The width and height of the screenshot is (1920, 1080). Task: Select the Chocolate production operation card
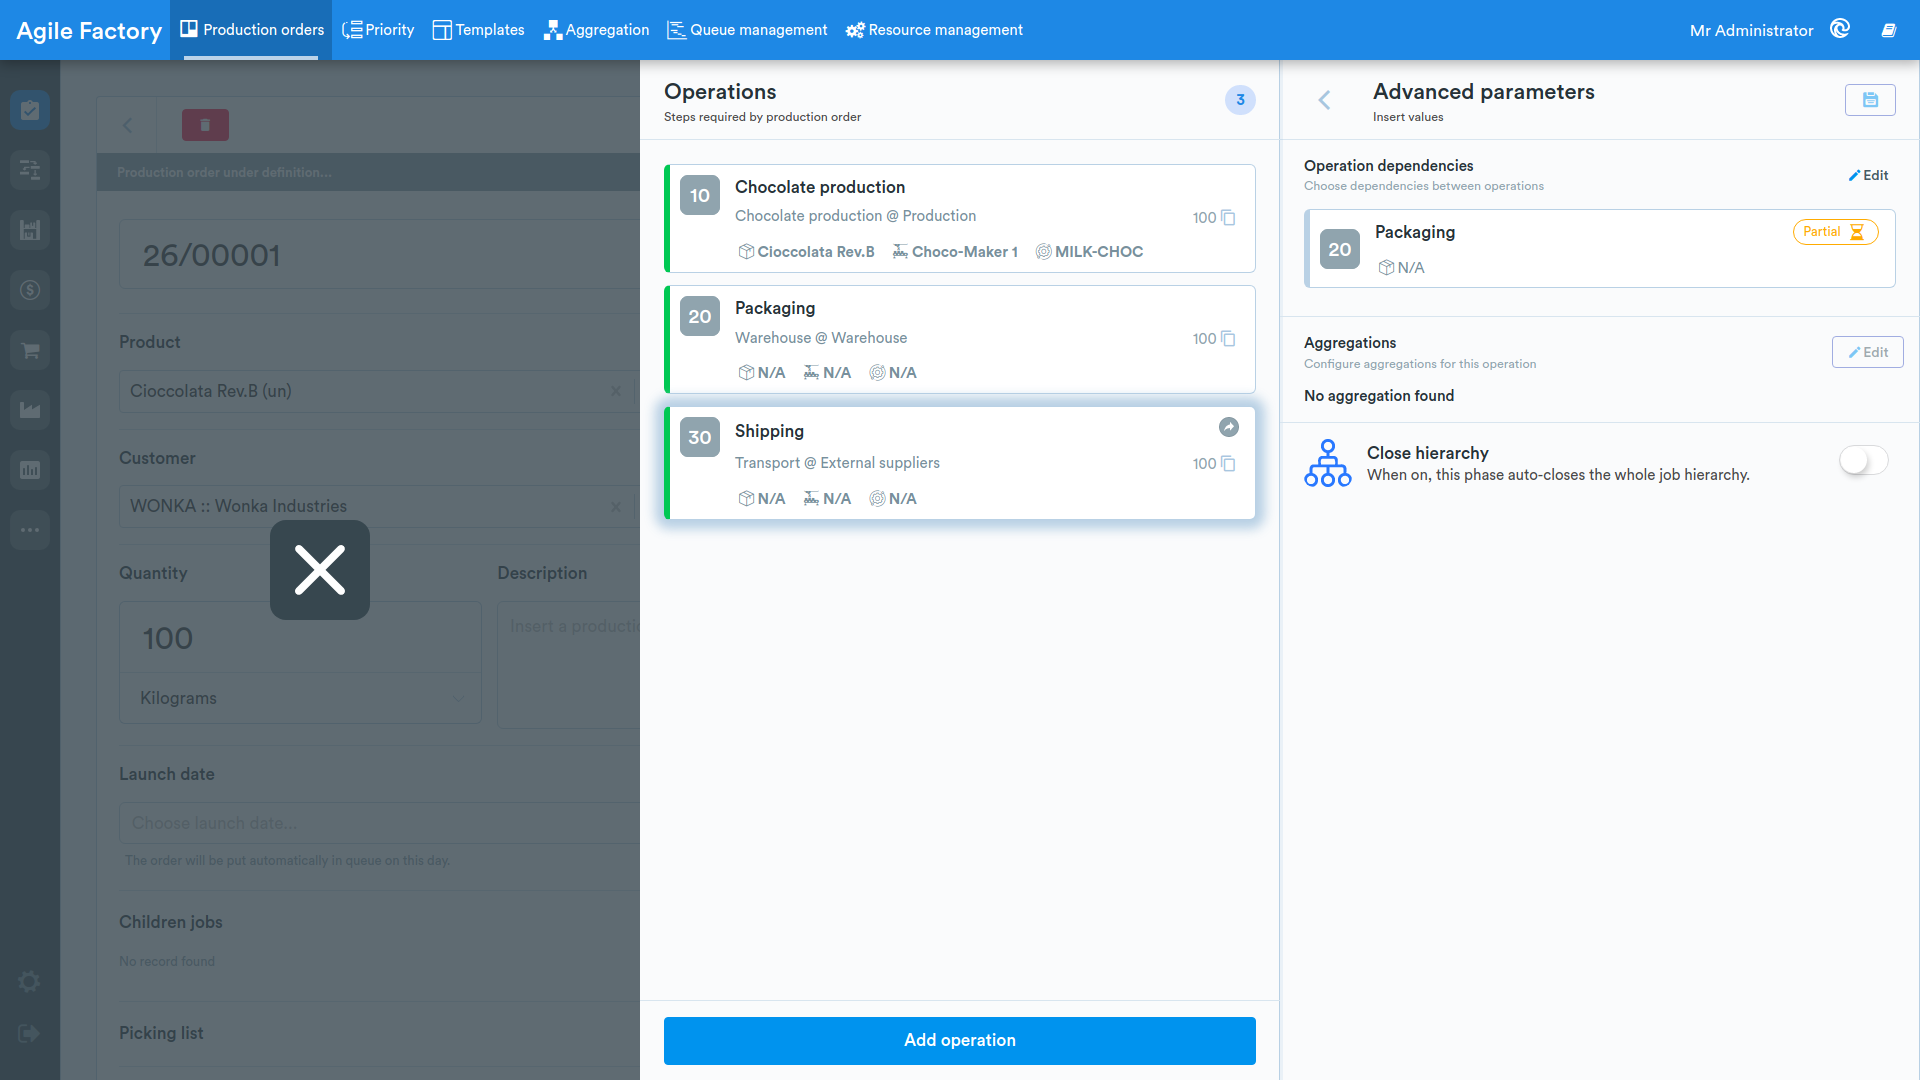coord(960,218)
